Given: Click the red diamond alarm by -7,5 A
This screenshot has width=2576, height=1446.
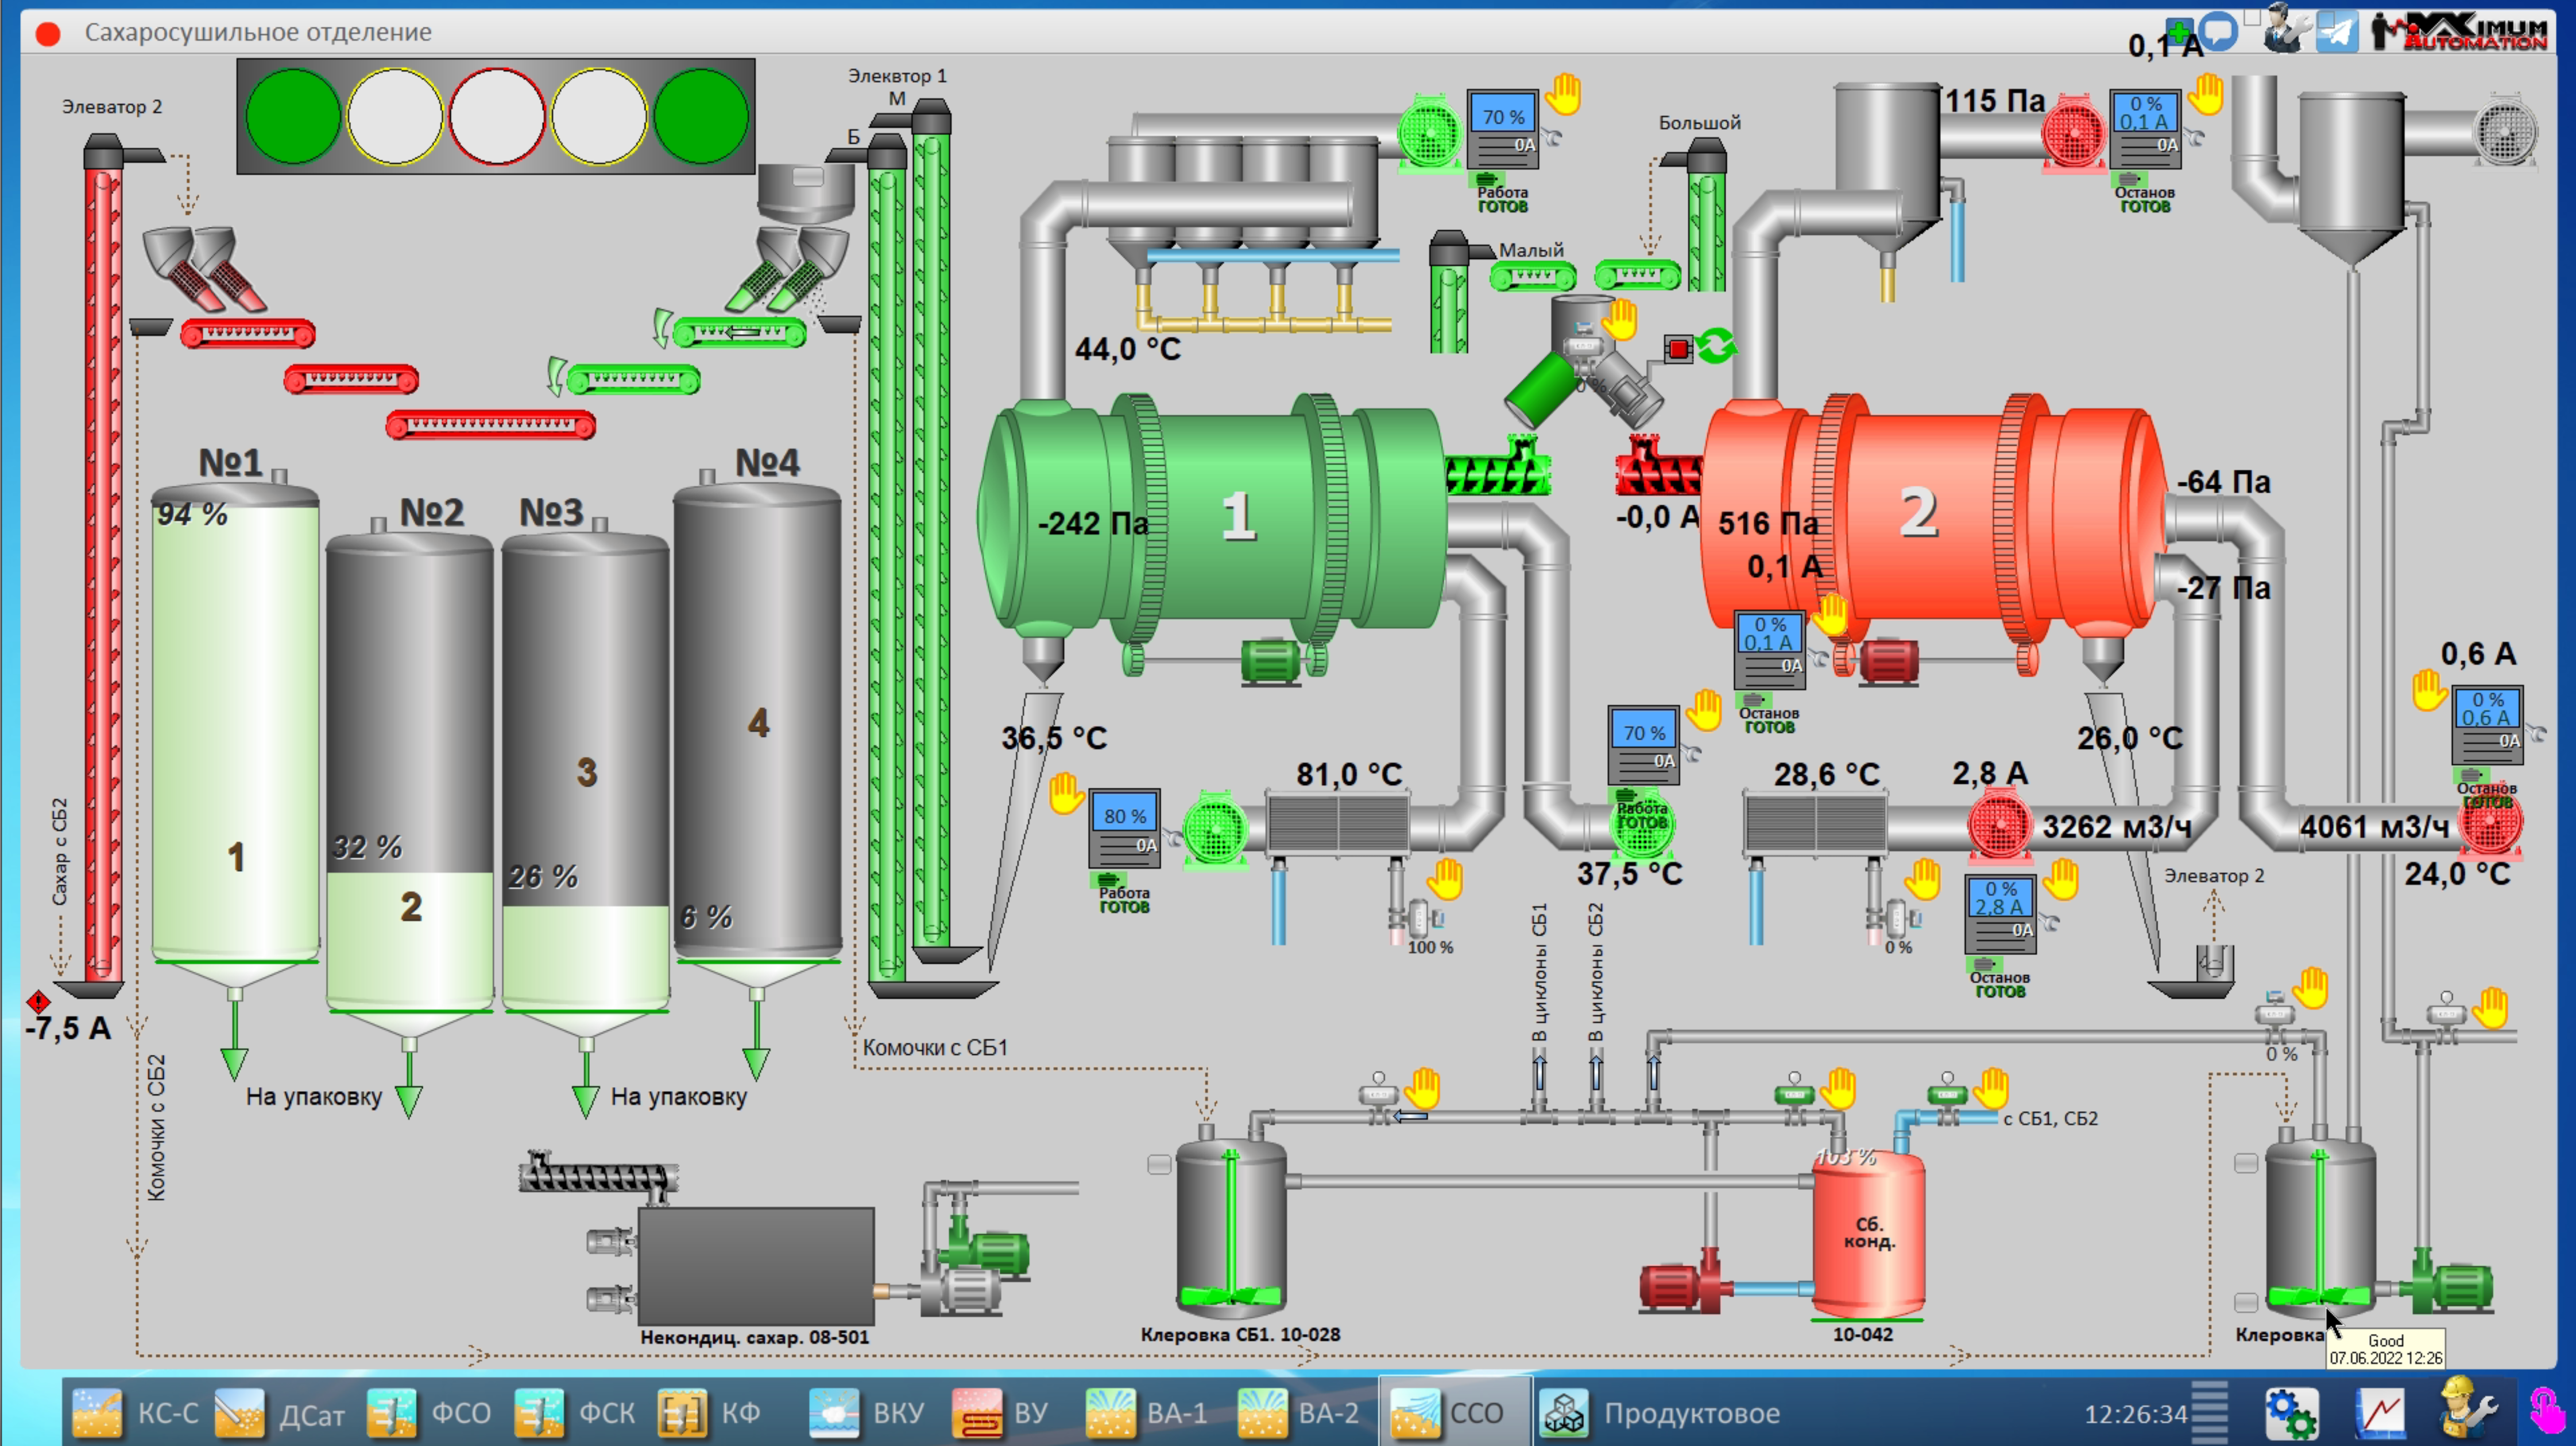Looking at the screenshot, I should point(38,1001).
